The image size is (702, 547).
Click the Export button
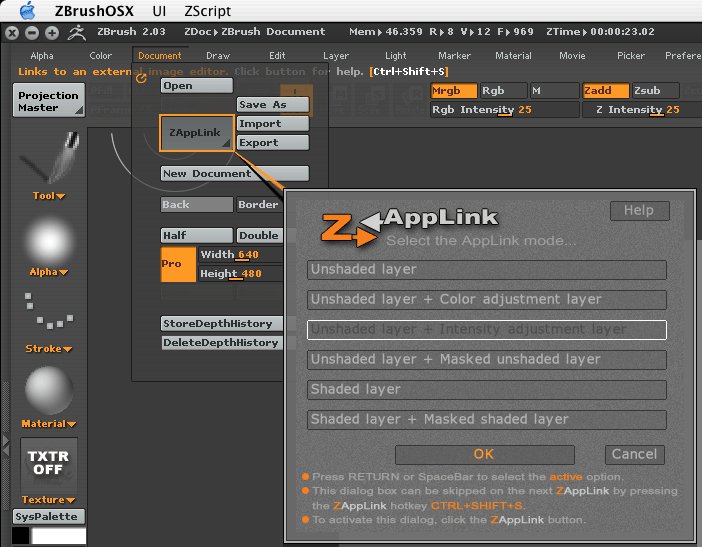pyautogui.click(x=273, y=143)
